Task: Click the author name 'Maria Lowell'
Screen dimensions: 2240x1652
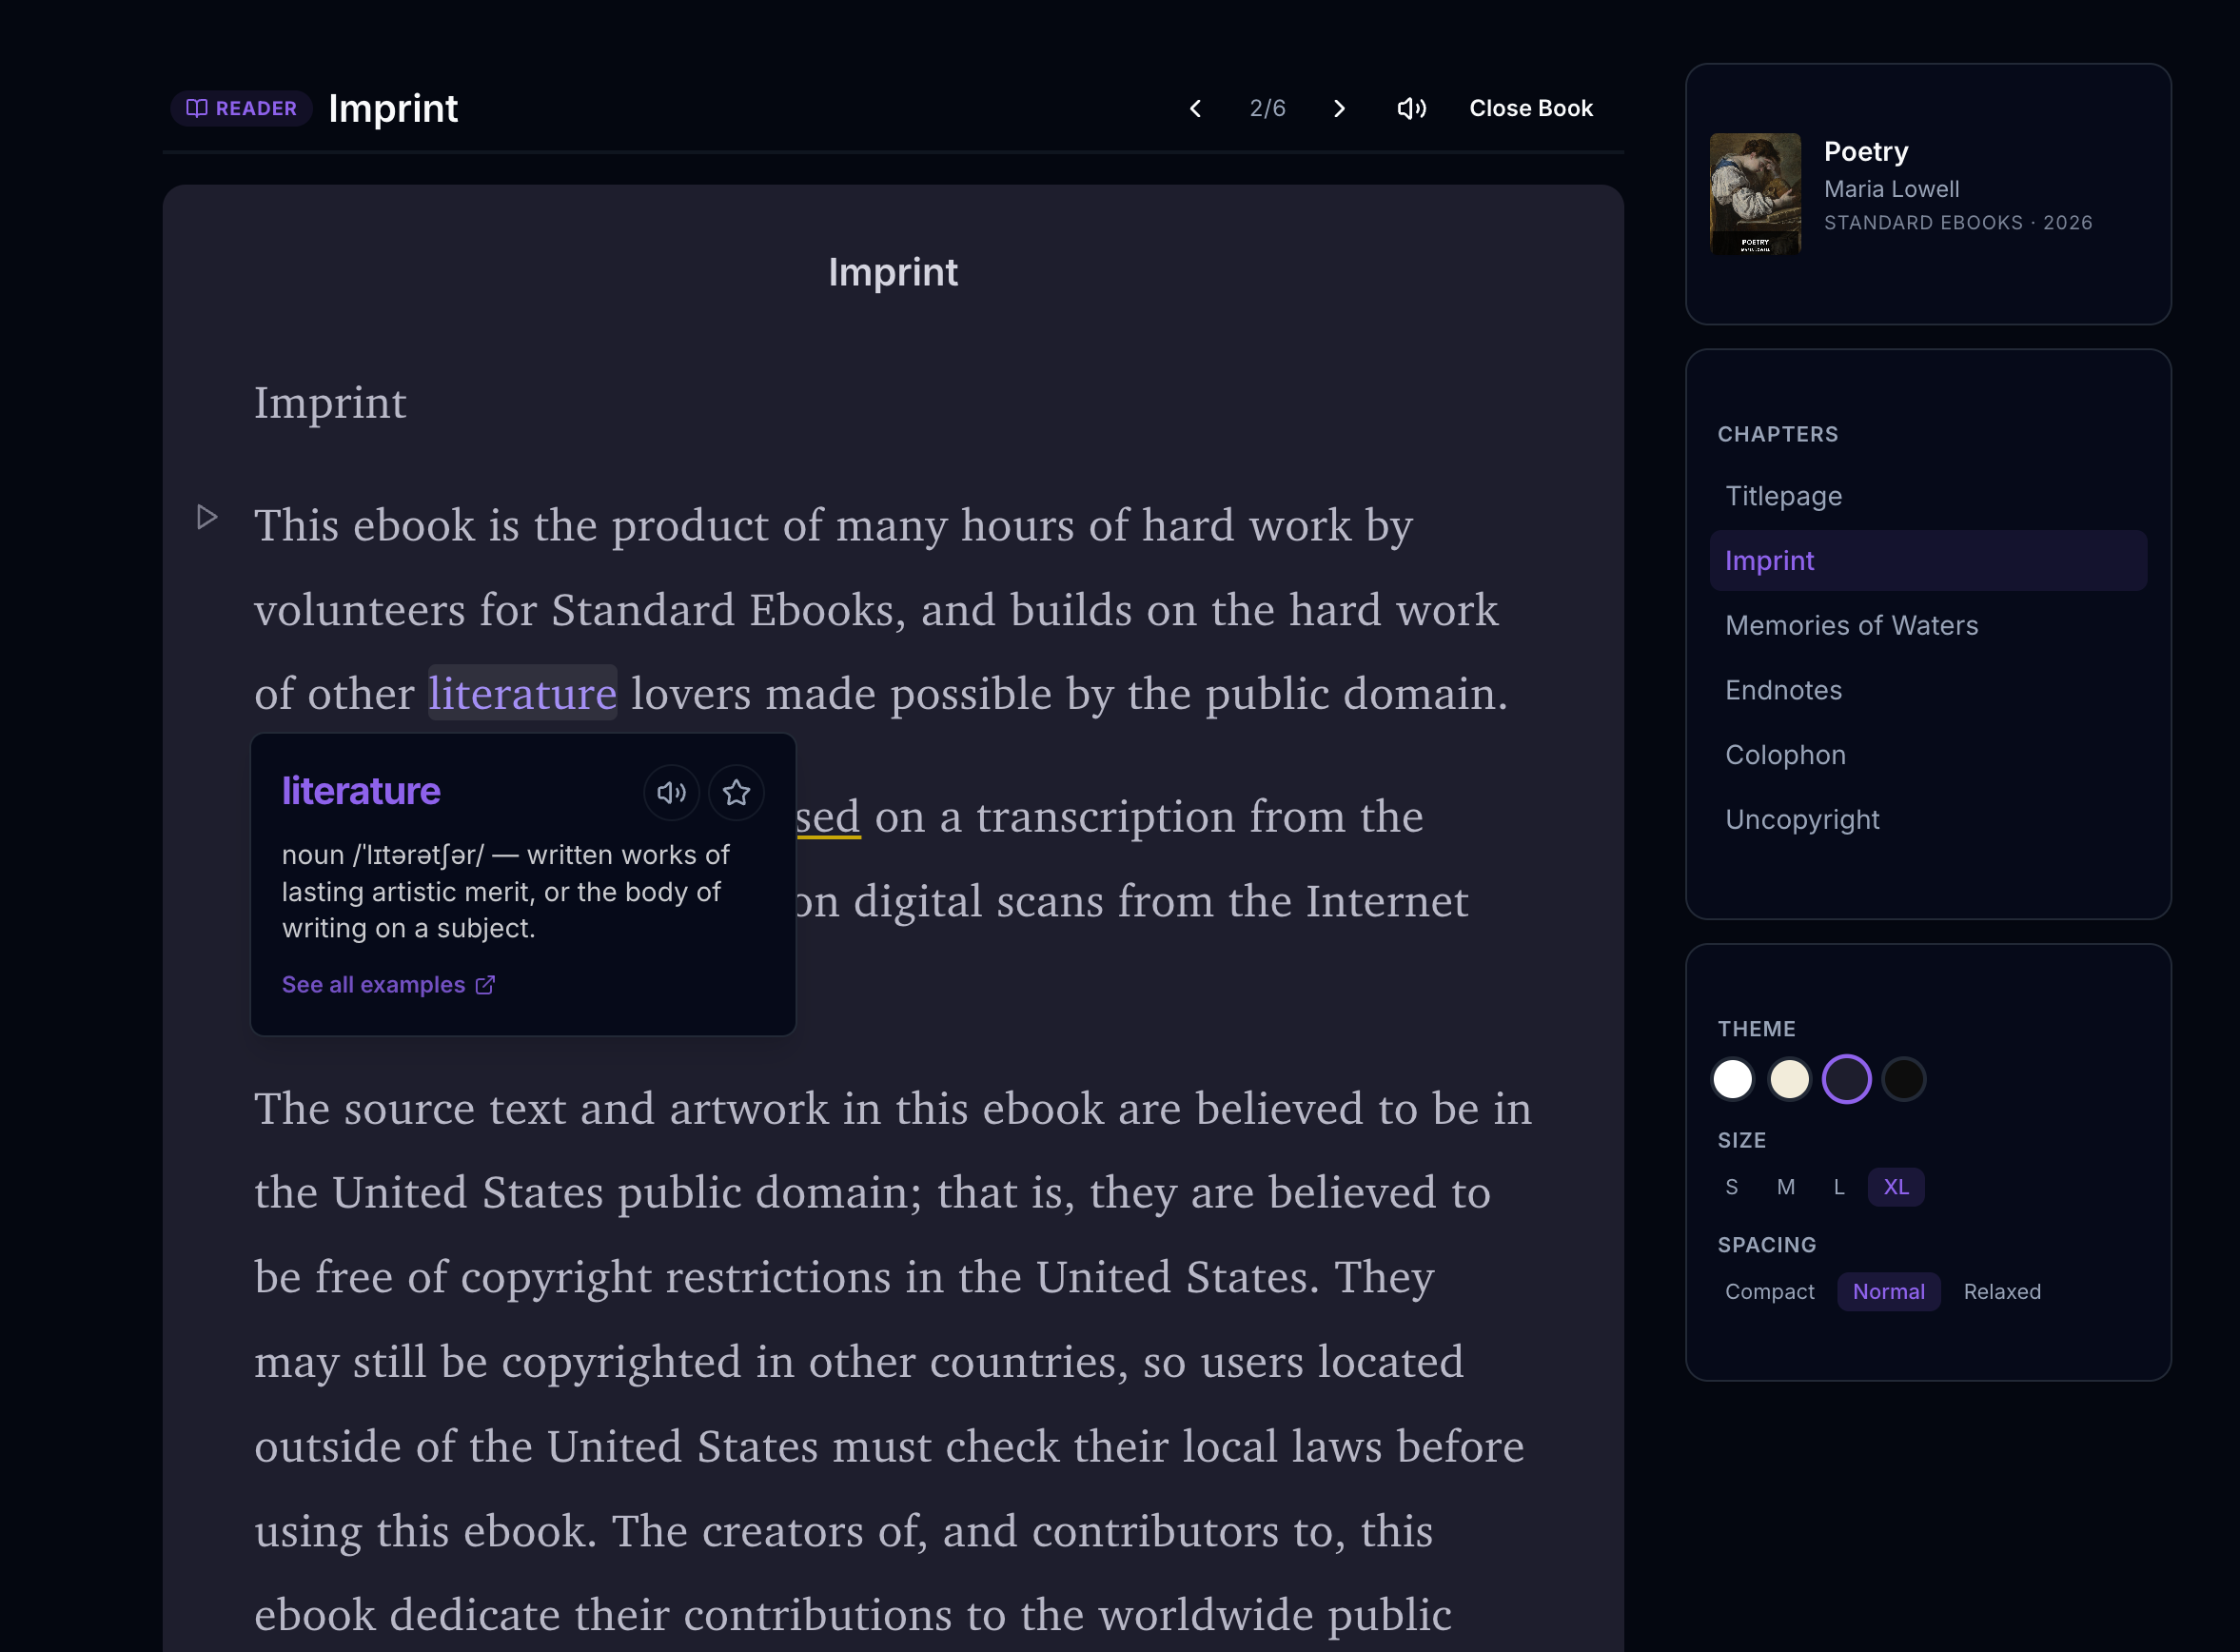Action: [x=1891, y=189]
